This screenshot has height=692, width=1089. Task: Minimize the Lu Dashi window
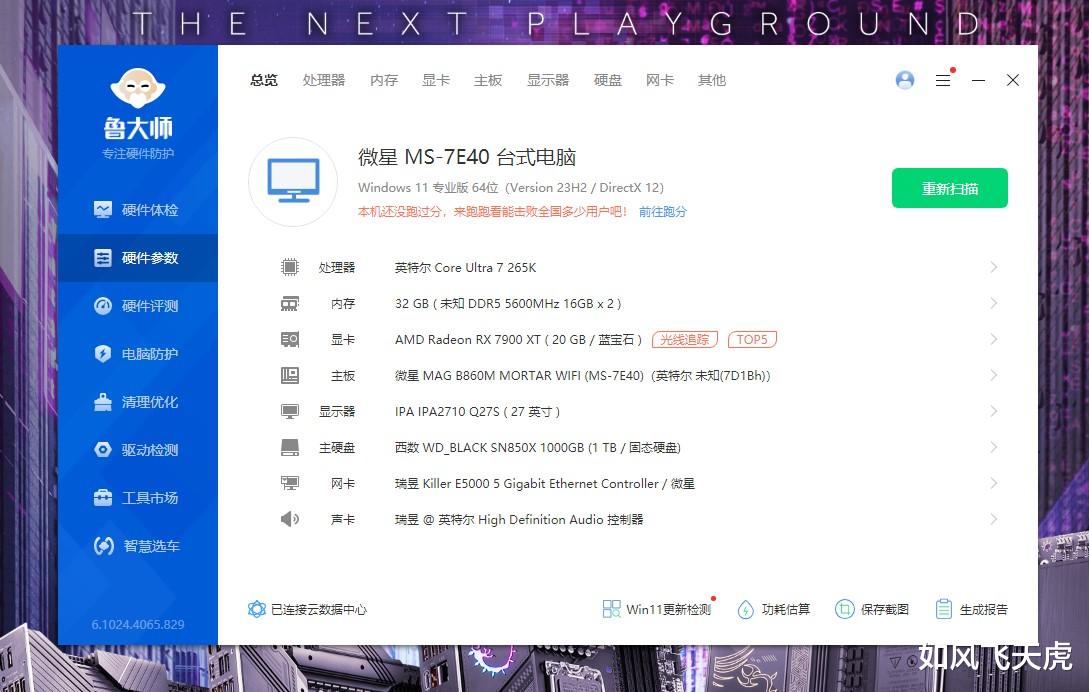pyautogui.click(x=978, y=81)
